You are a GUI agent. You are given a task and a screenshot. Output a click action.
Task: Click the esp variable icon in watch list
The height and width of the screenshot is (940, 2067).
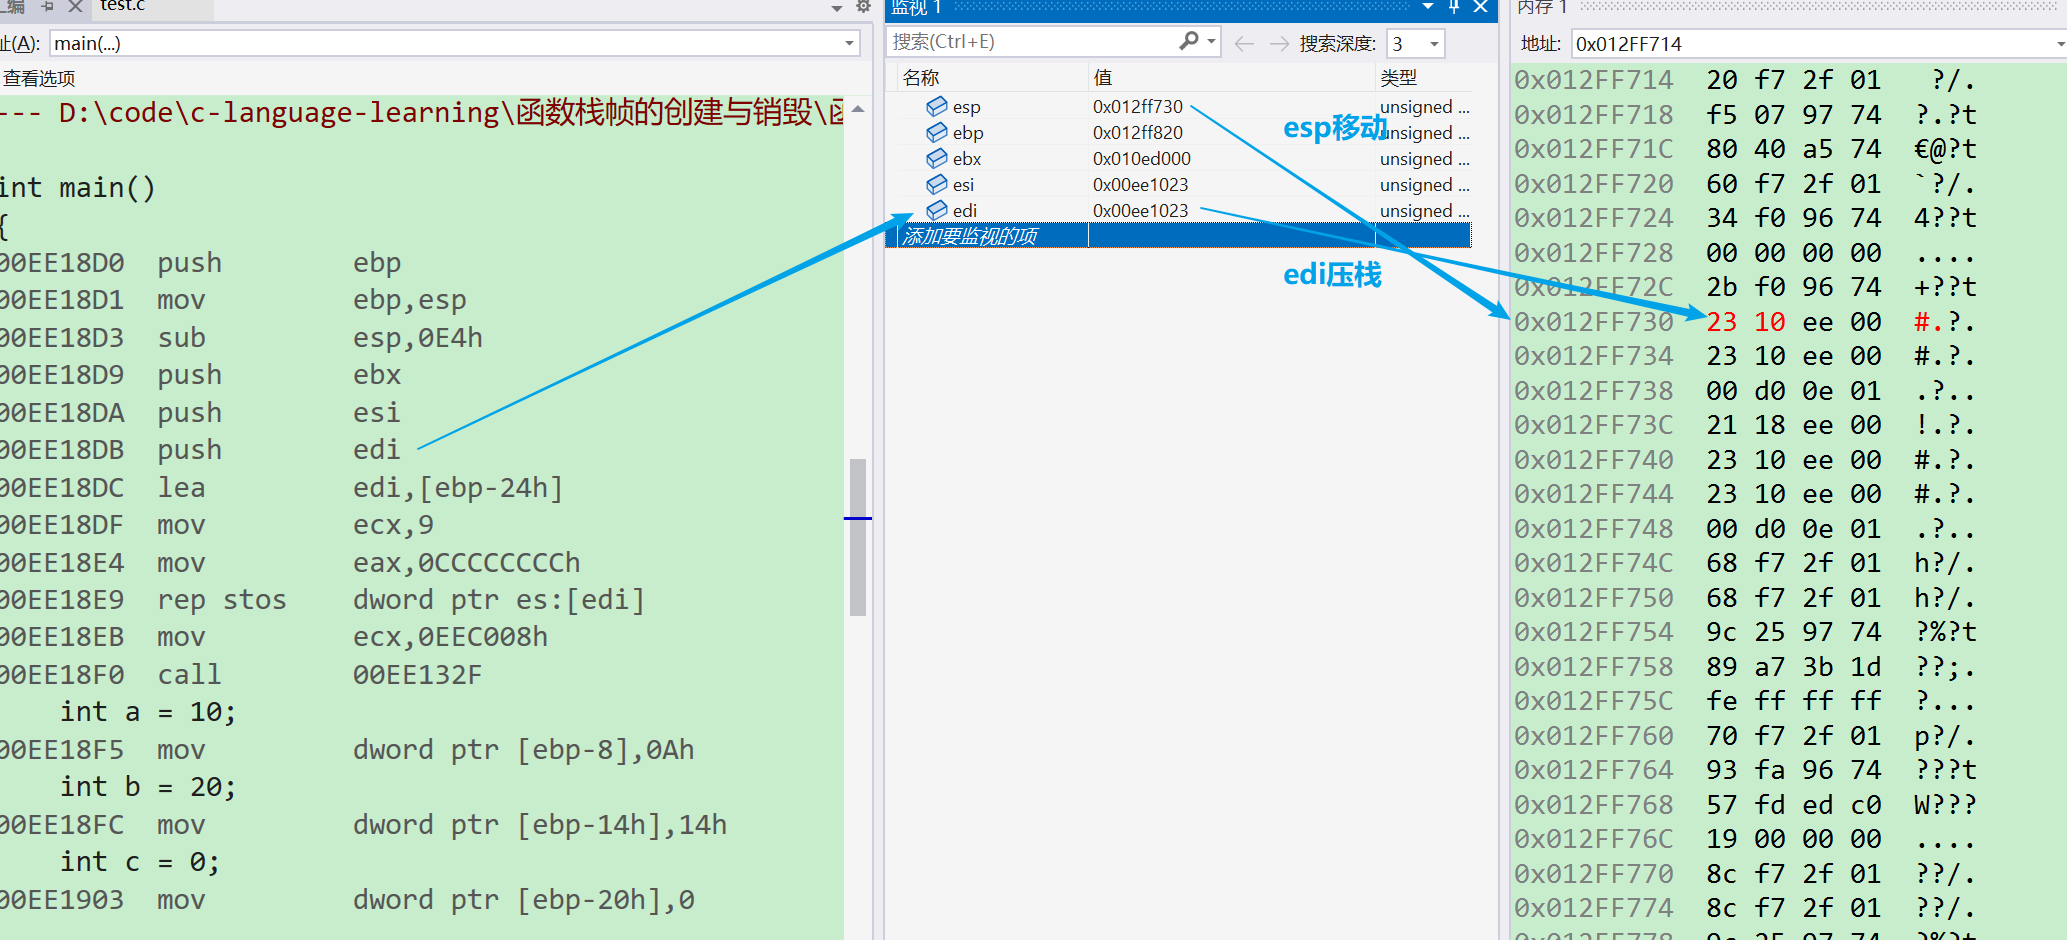pyautogui.click(x=936, y=106)
